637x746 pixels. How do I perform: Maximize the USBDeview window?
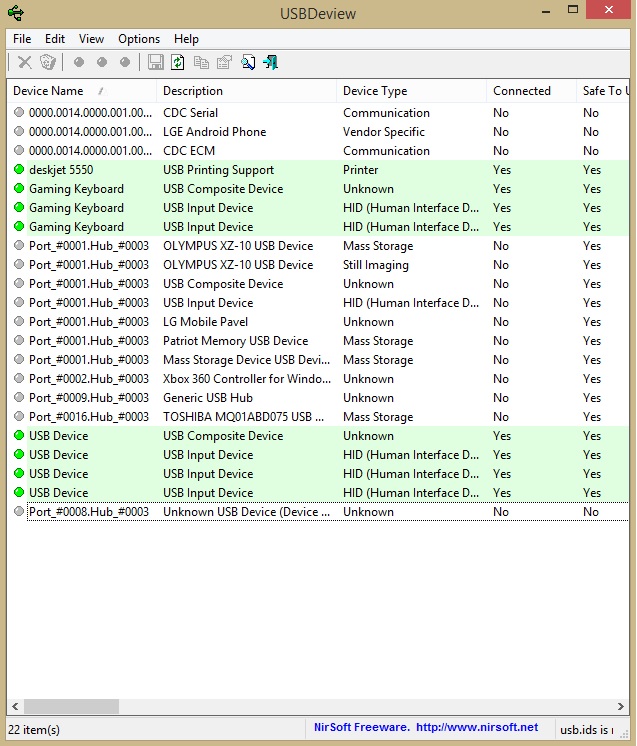(573, 10)
